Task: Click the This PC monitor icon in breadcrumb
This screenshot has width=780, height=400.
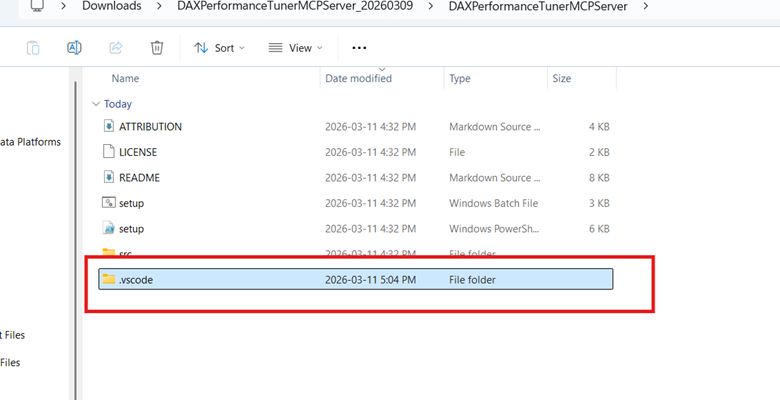Action: pos(37,6)
